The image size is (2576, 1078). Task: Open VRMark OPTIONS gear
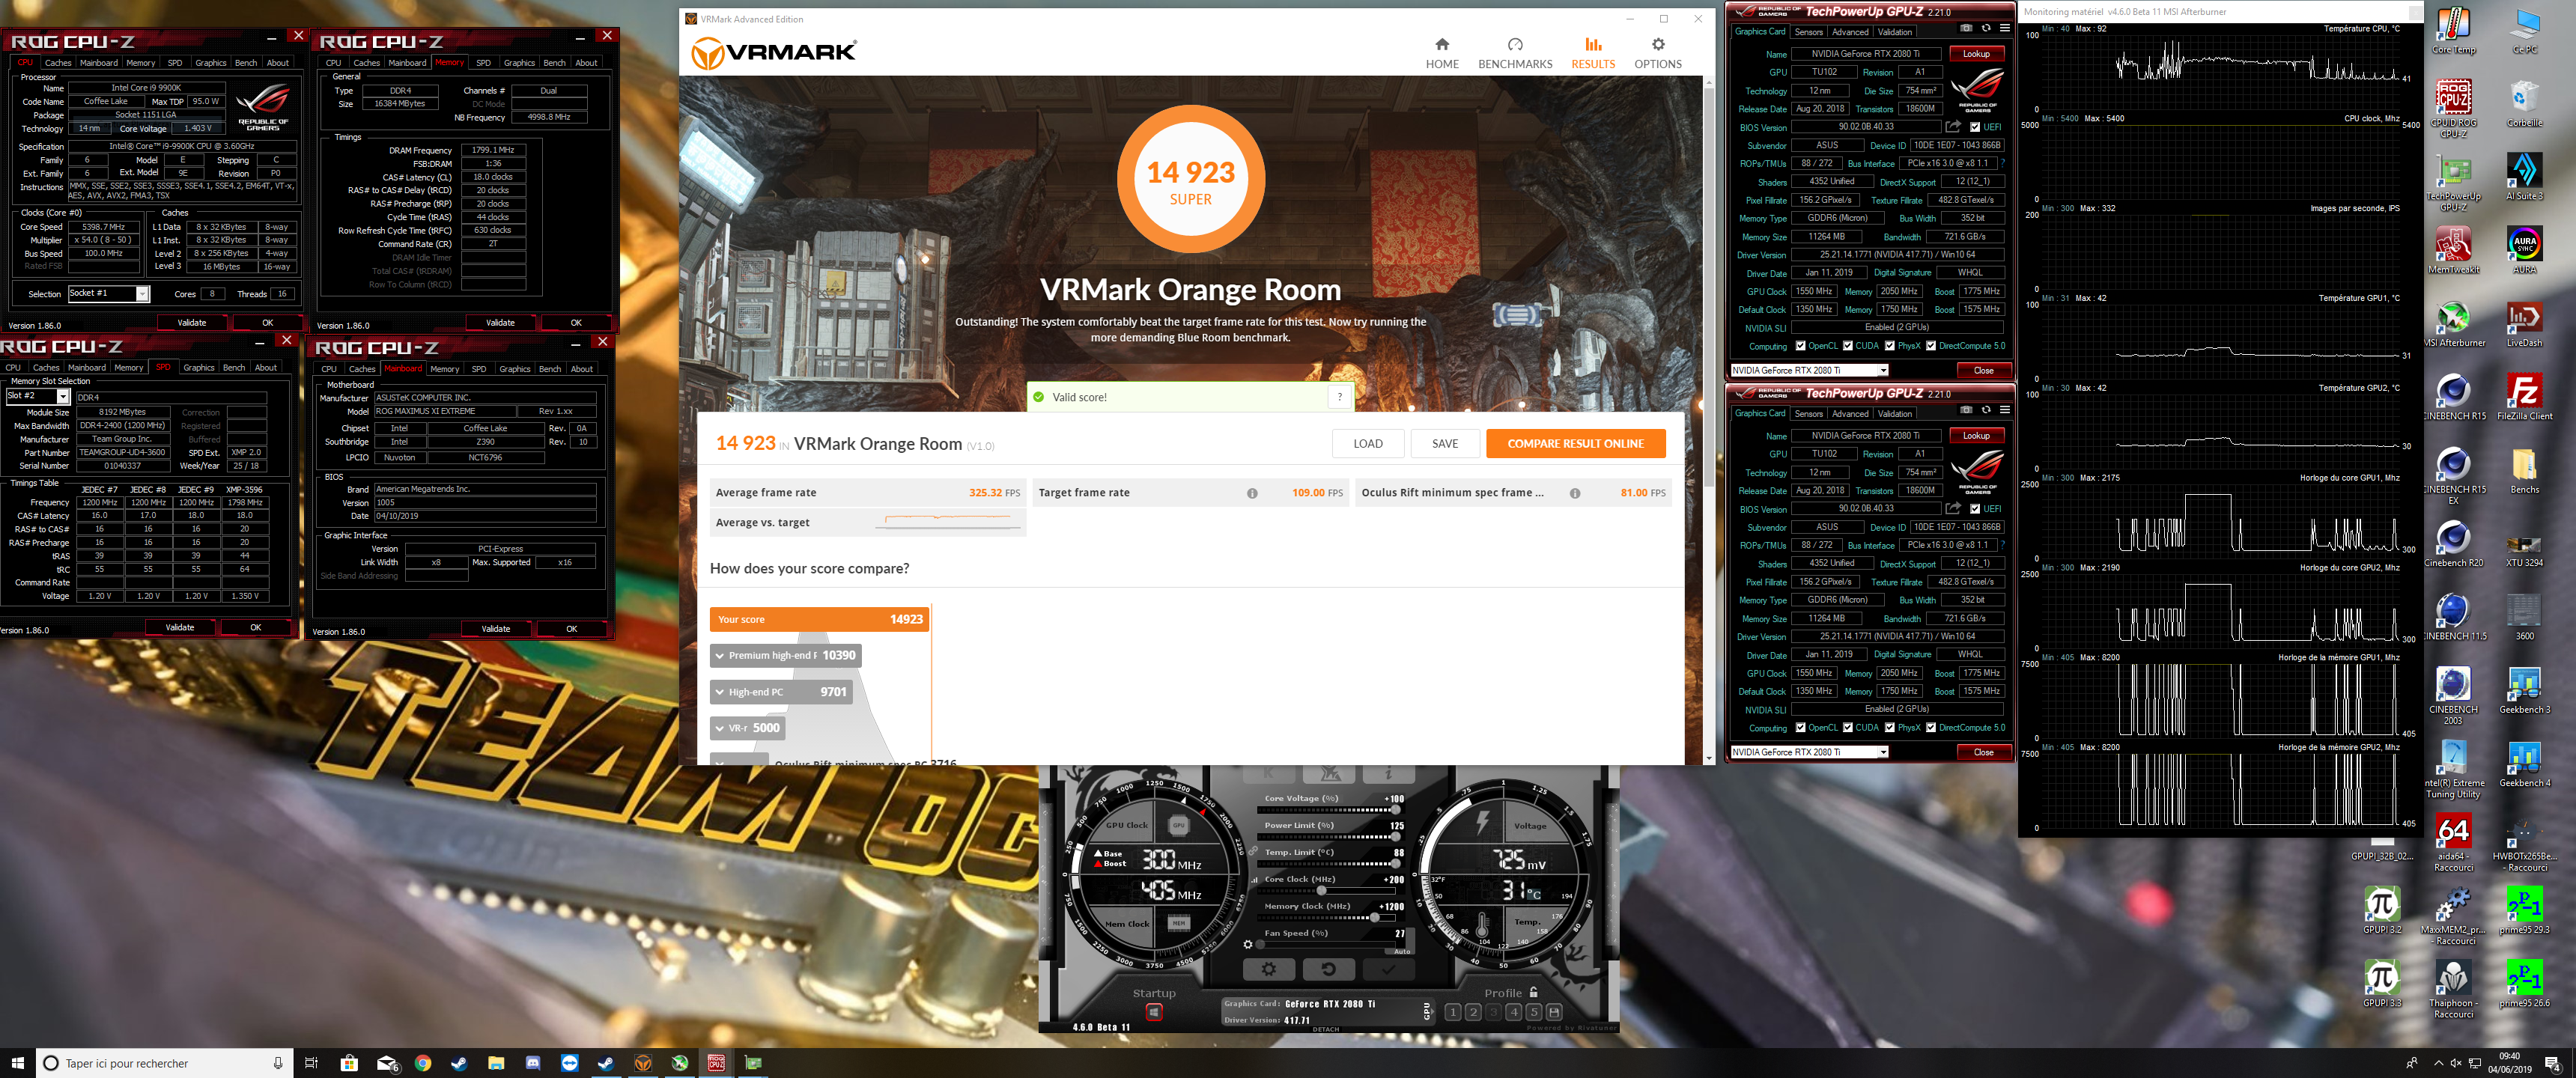(1657, 53)
